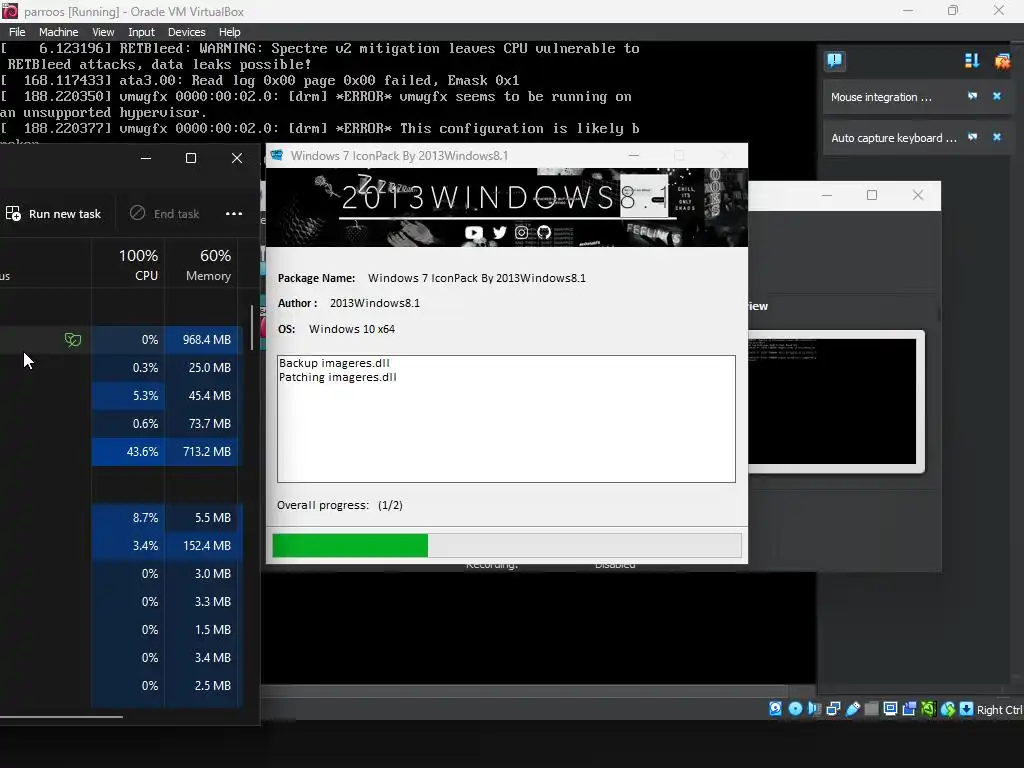Click the USB devices status icon
Image resolution: width=1024 pixels, height=768 pixels.
pos(852,709)
